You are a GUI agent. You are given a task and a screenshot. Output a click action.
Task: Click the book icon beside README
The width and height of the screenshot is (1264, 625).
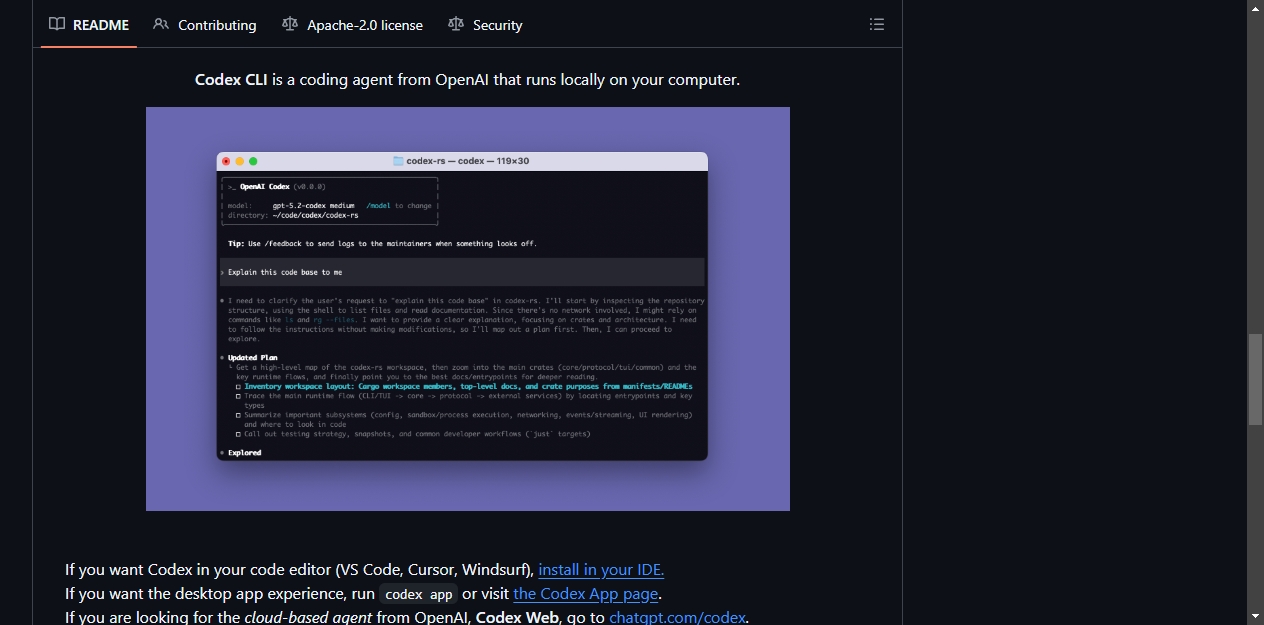click(x=57, y=25)
